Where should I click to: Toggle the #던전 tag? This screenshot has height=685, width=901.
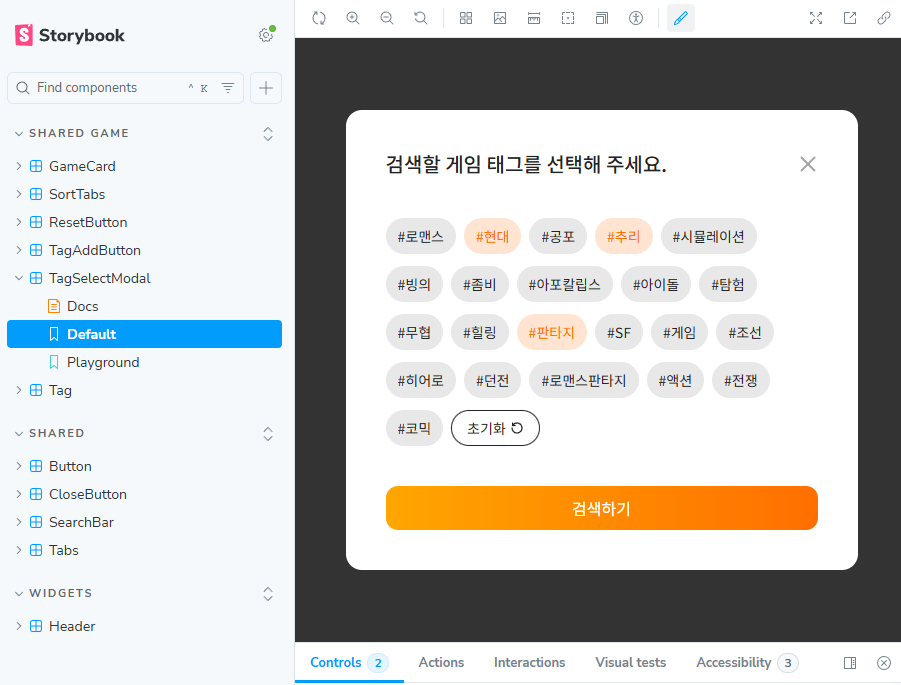tap(492, 380)
